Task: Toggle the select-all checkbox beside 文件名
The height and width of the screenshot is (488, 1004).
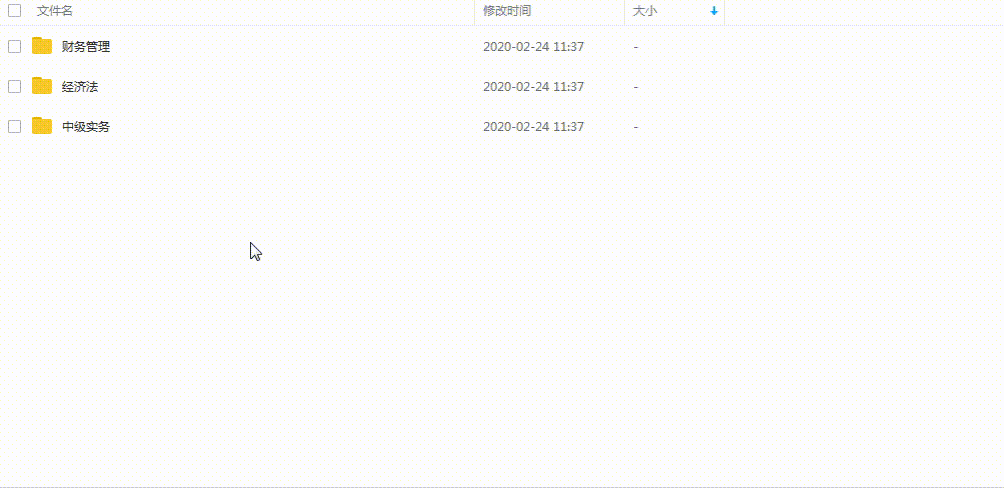Action: click(x=14, y=10)
